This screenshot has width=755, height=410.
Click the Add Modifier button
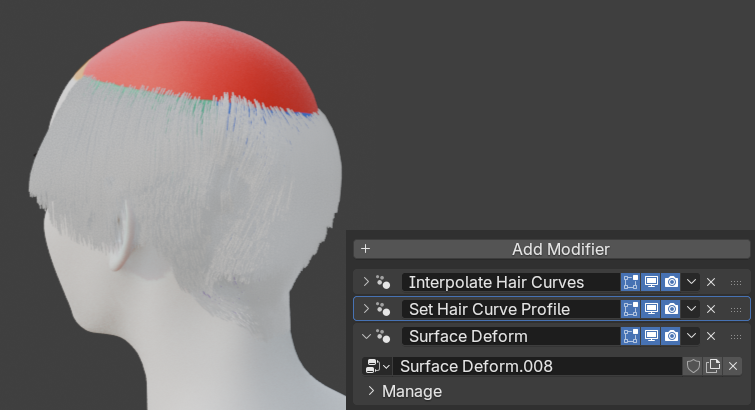[x=551, y=249]
